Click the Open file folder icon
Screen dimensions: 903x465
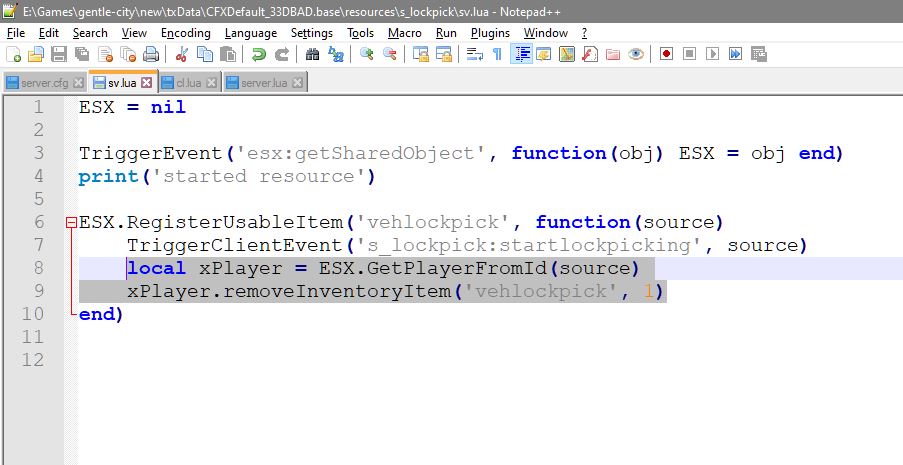tap(36, 55)
